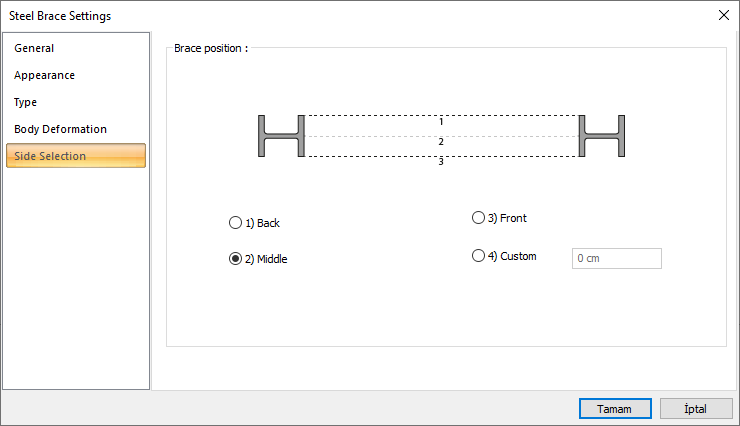Enable the 4) Custom position option

pyautogui.click(x=478, y=256)
